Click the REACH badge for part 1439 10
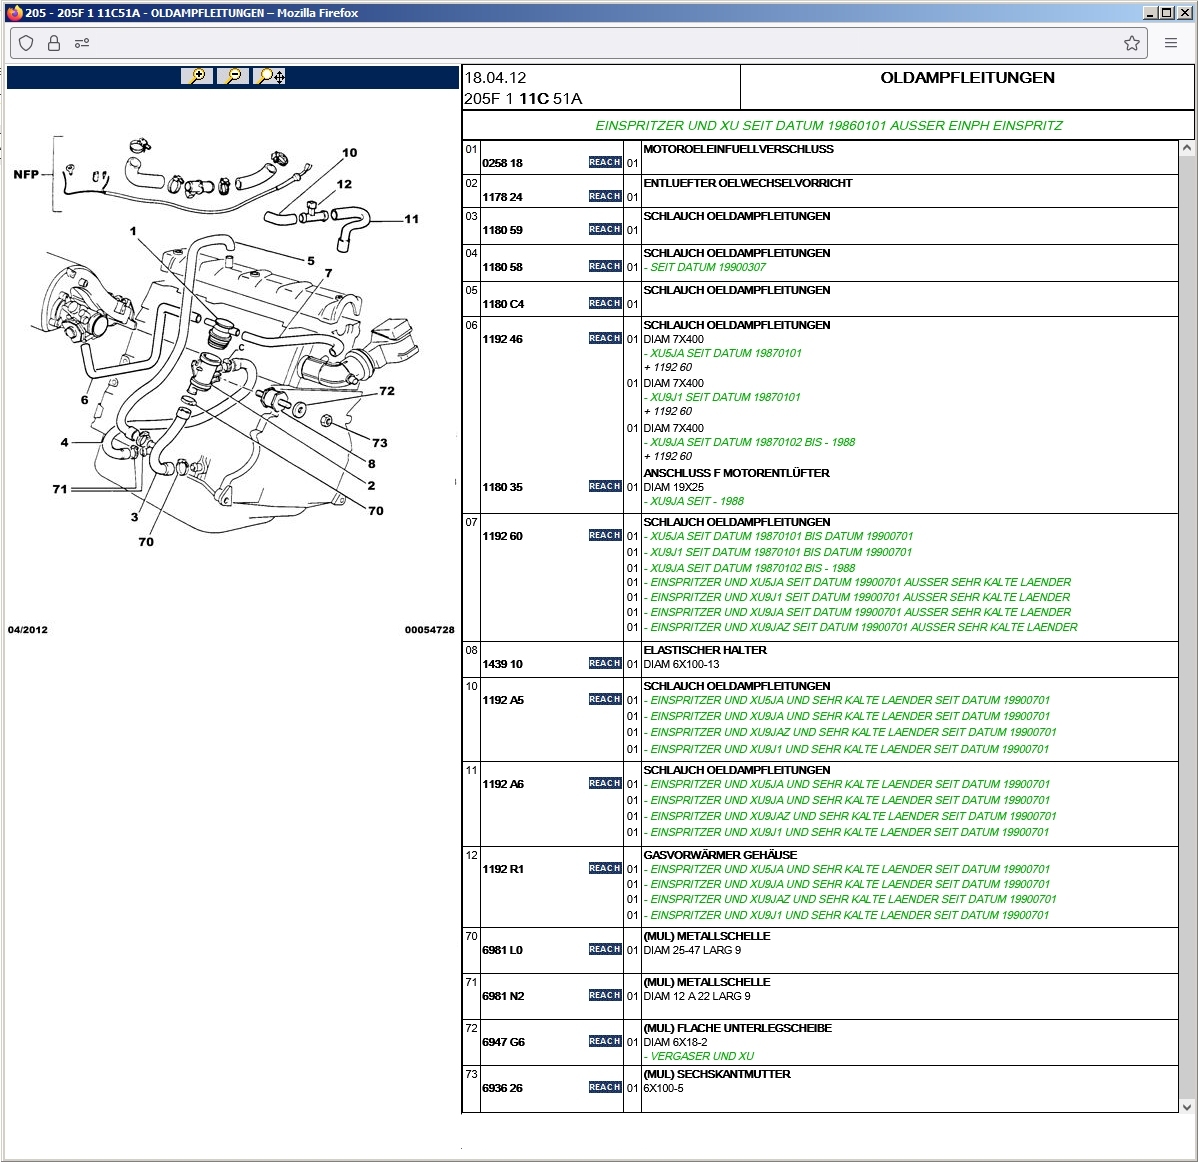1198x1162 pixels. point(604,663)
